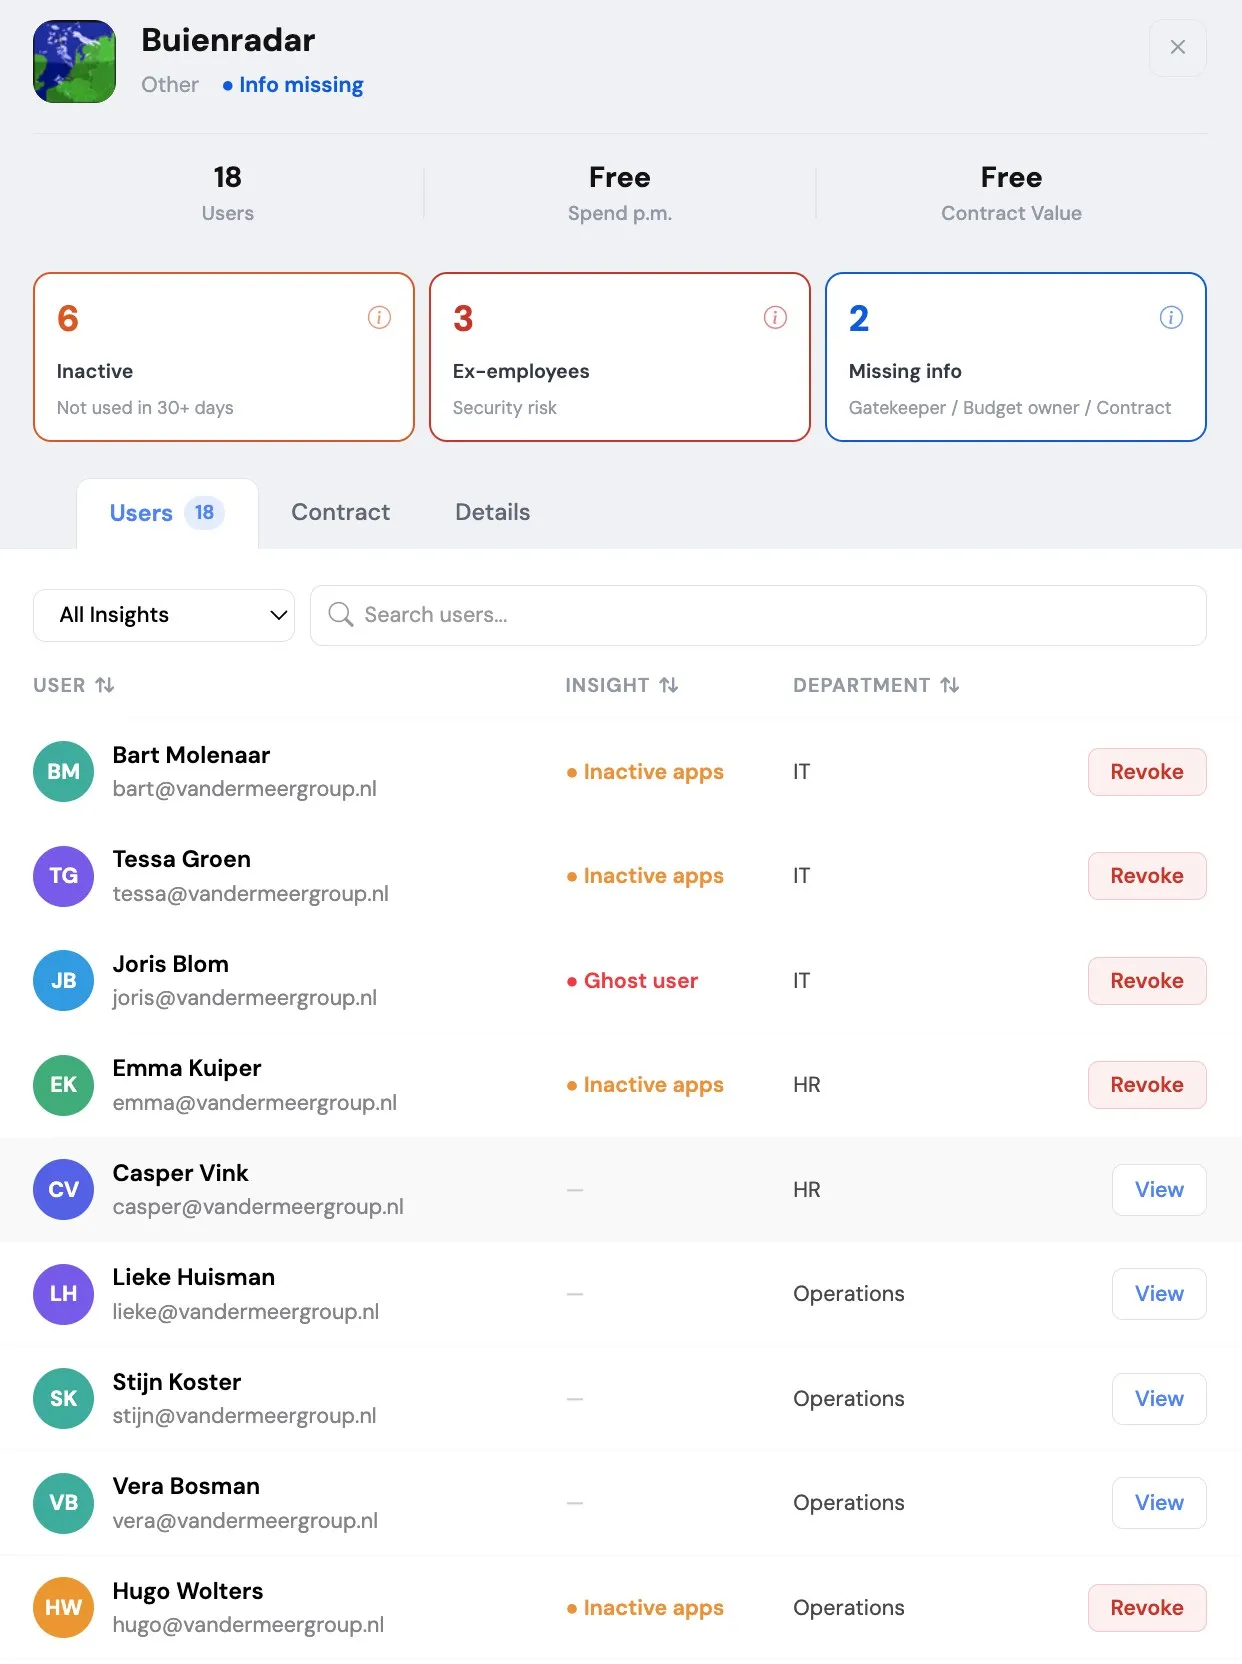The image size is (1242, 1664).
Task: Click the Buienradar app logo
Action: coord(74,61)
